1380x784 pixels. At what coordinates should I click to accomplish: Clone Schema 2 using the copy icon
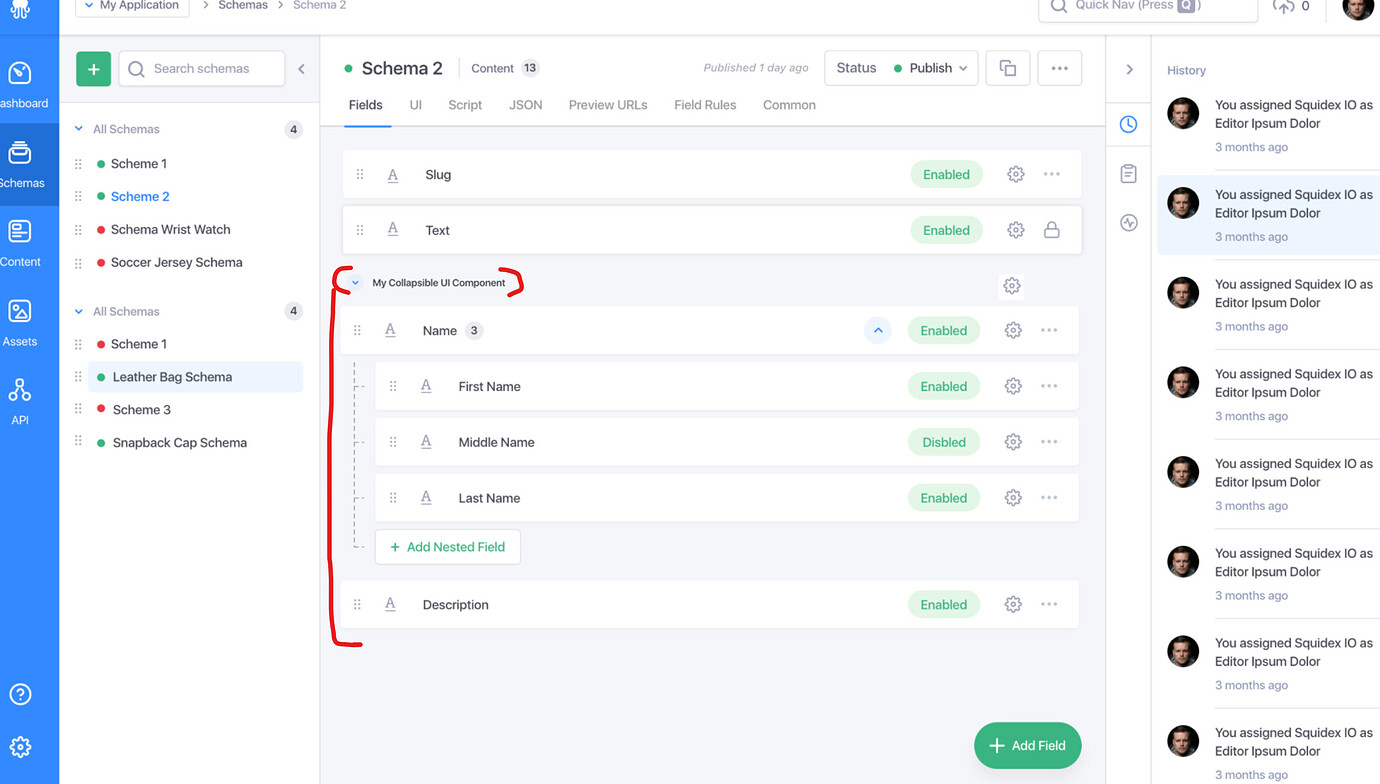pyautogui.click(x=1007, y=67)
